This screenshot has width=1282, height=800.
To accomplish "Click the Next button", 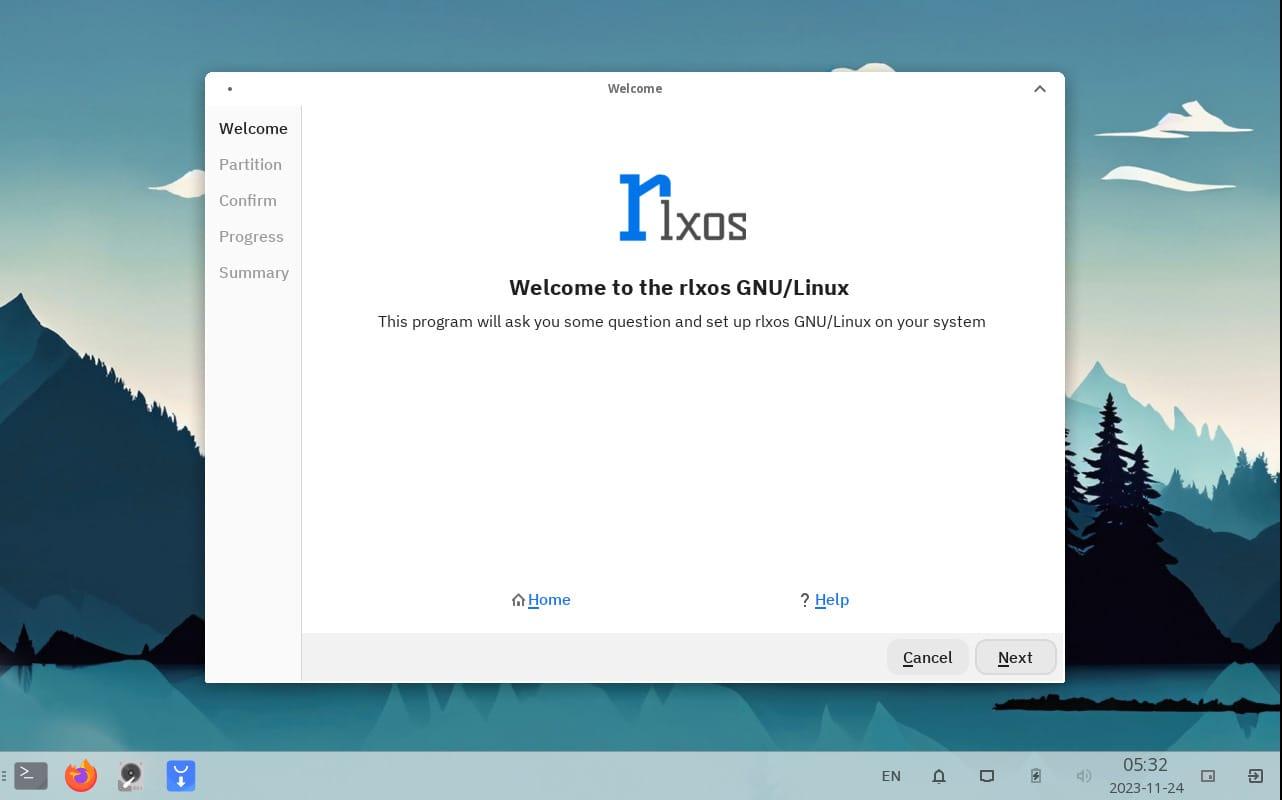I will pos(1015,657).
